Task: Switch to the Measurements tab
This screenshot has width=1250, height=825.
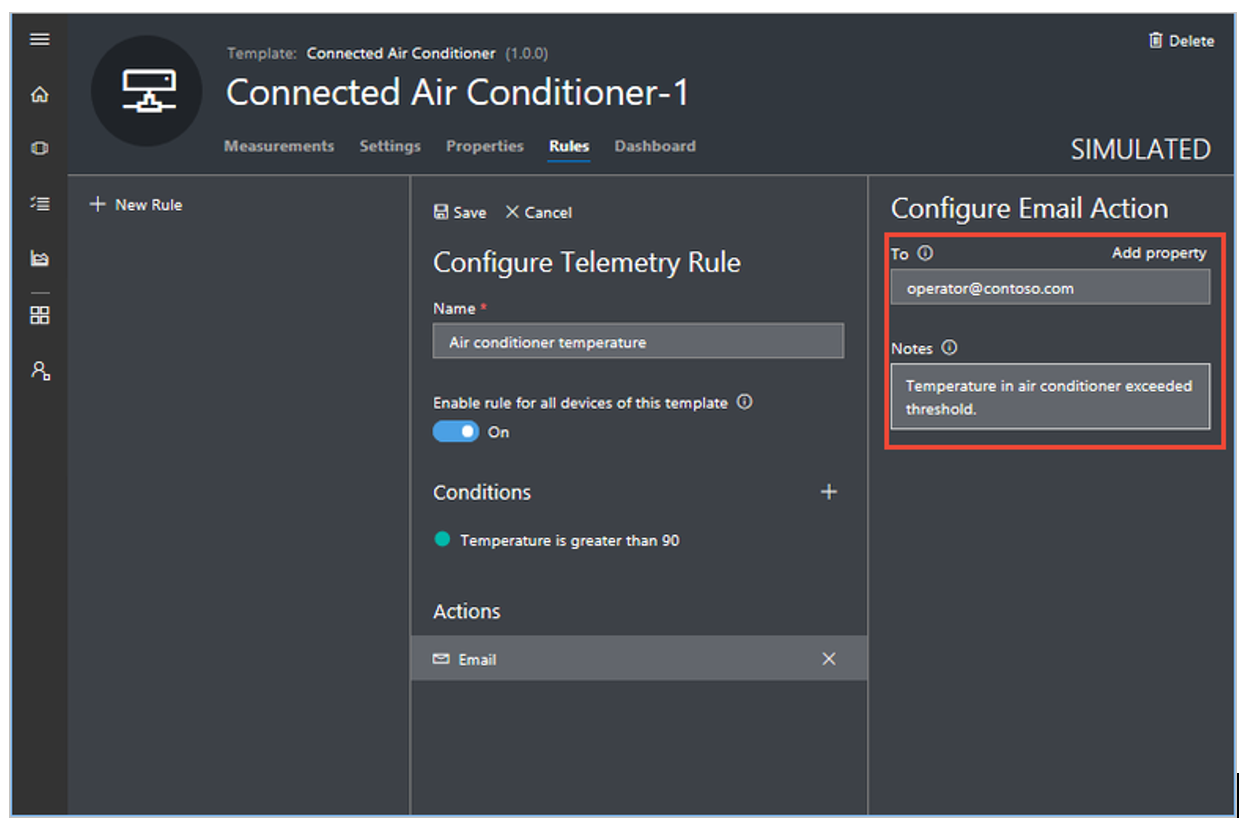Action: (279, 146)
